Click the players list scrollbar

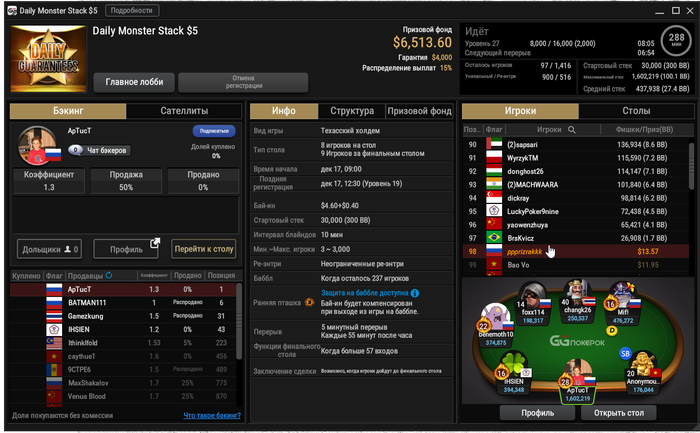691,166
